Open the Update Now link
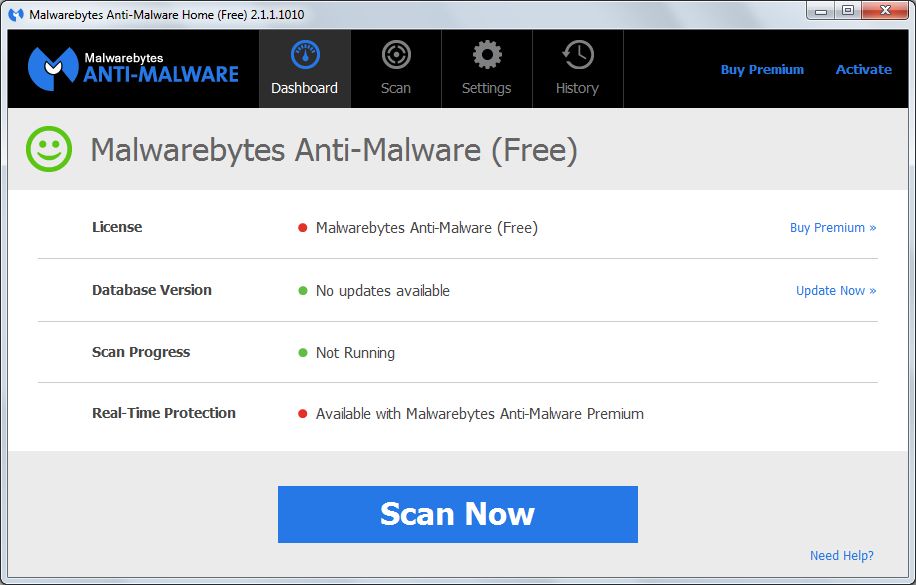Image resolution: width=916 pixels, height=585 pixels. coord(835,290)
